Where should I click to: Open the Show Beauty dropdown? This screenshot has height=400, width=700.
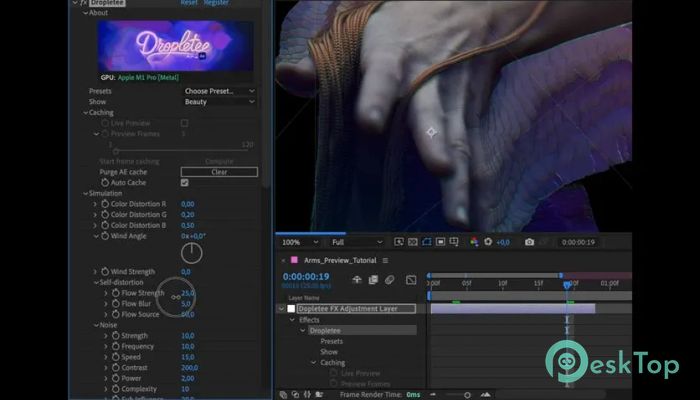(x=219, y=101)
